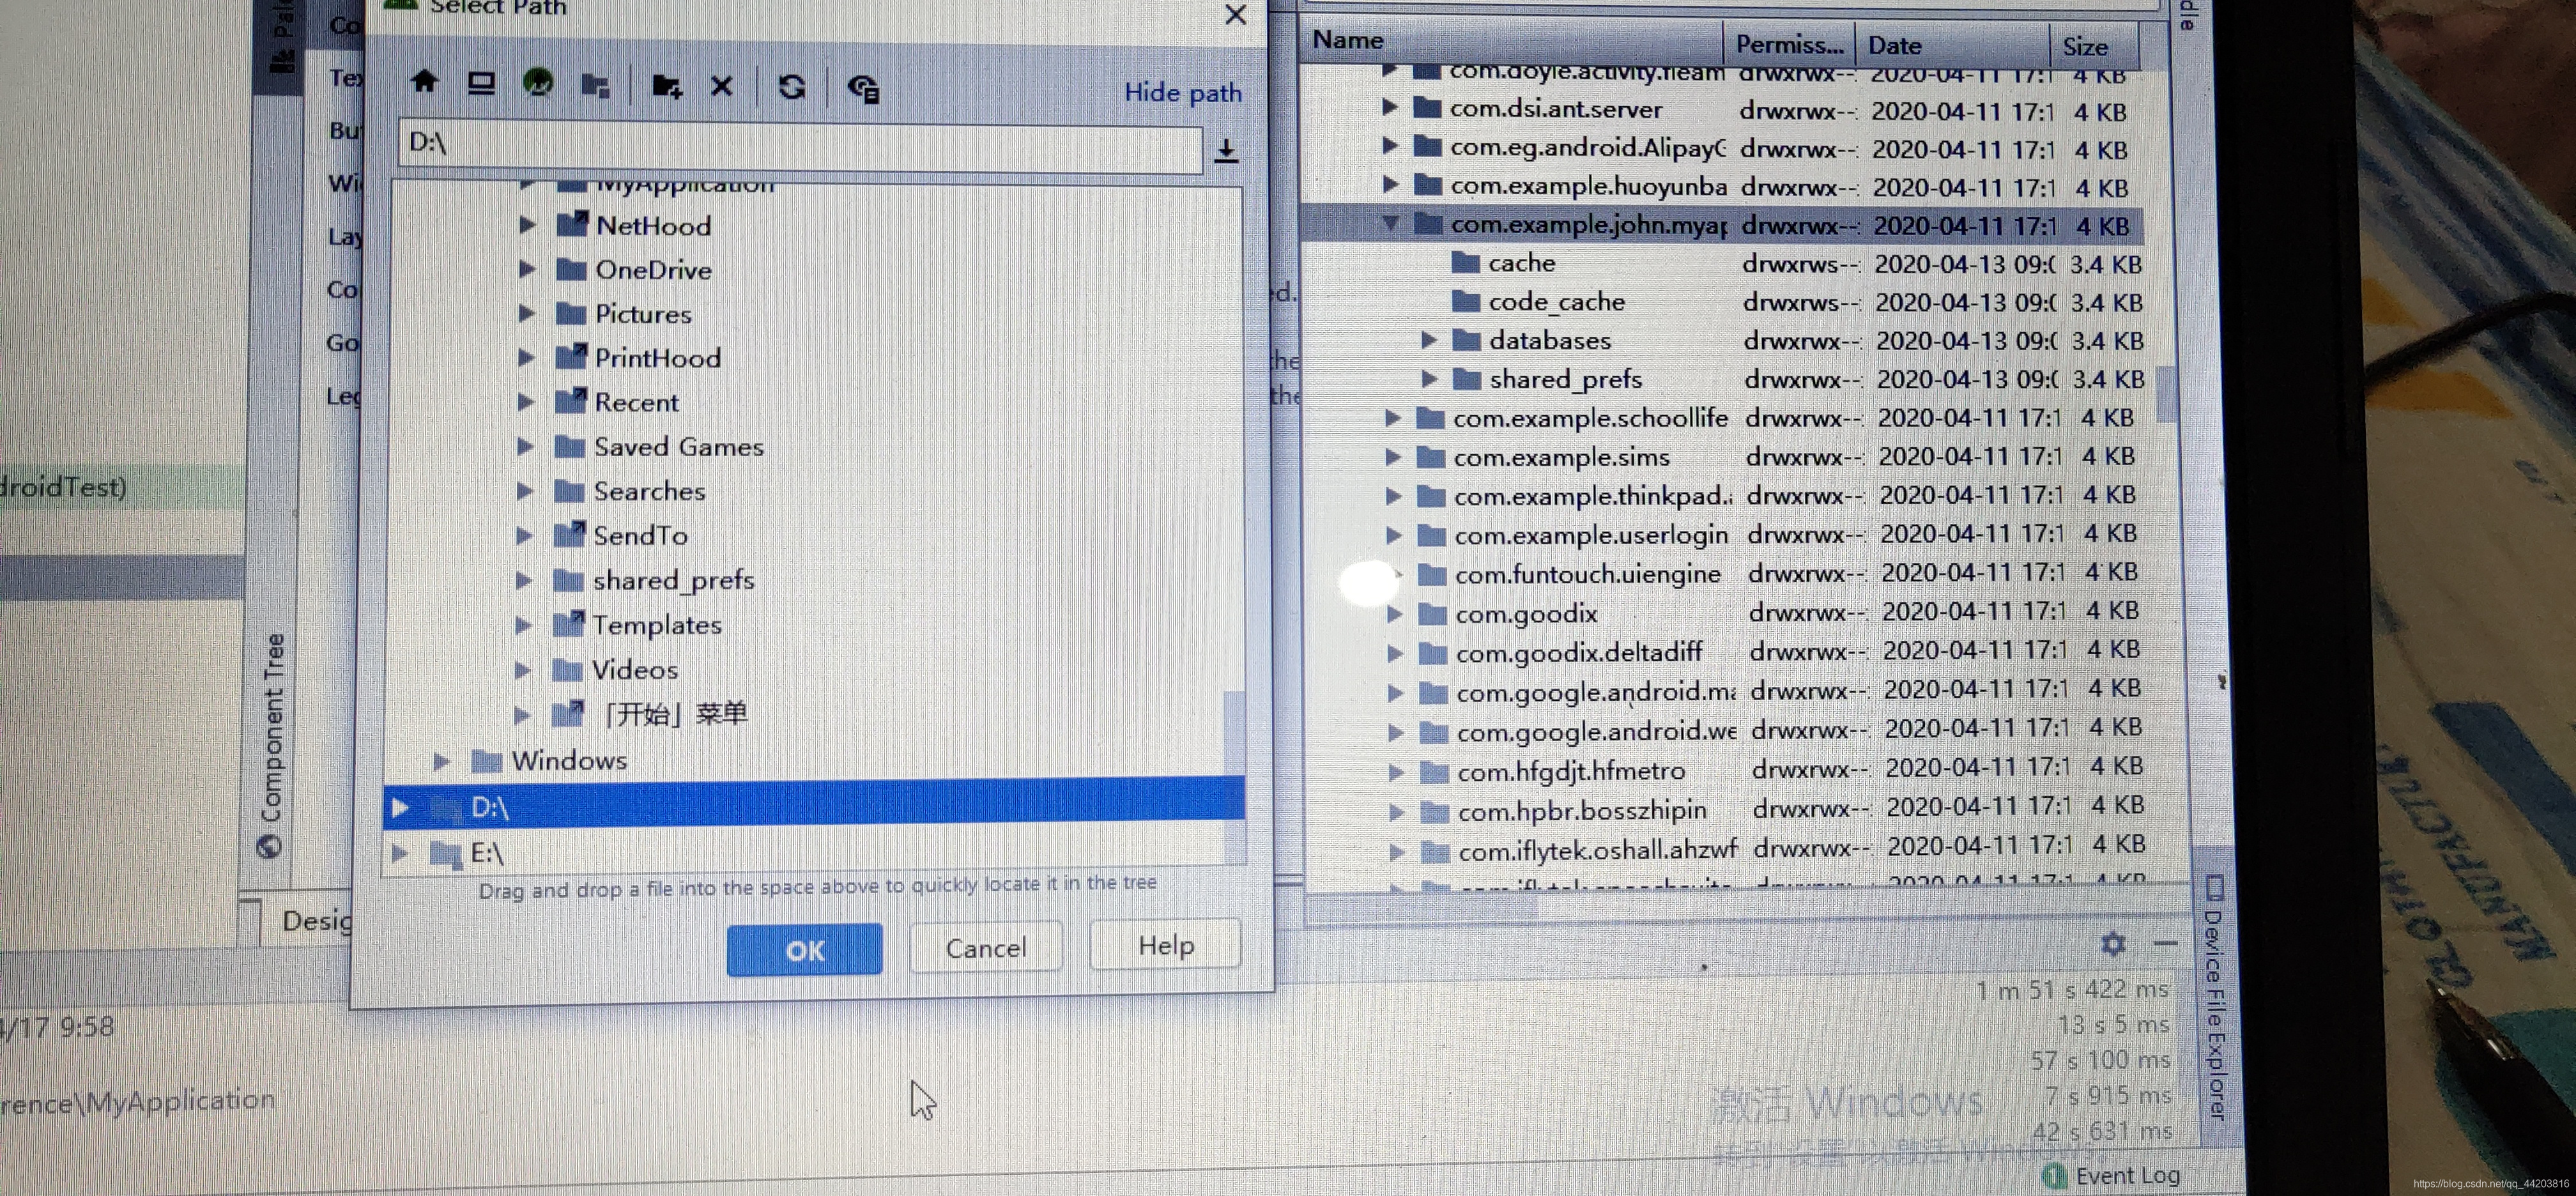Viewport: 2576px width, 1196px height.
Task: Click the Project directory icon
Action: tap(538, 83)
